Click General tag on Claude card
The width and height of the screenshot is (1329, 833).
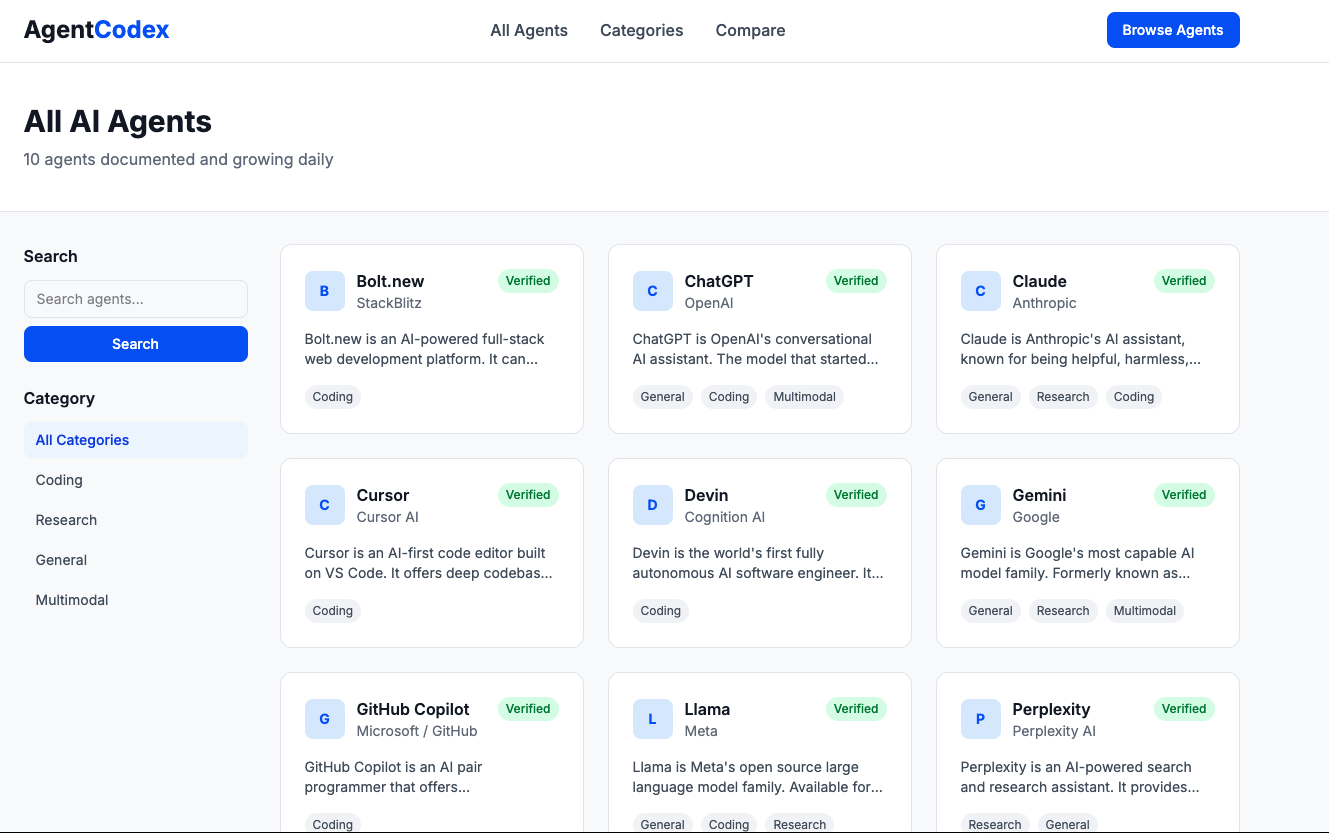[x=991, y=397]
